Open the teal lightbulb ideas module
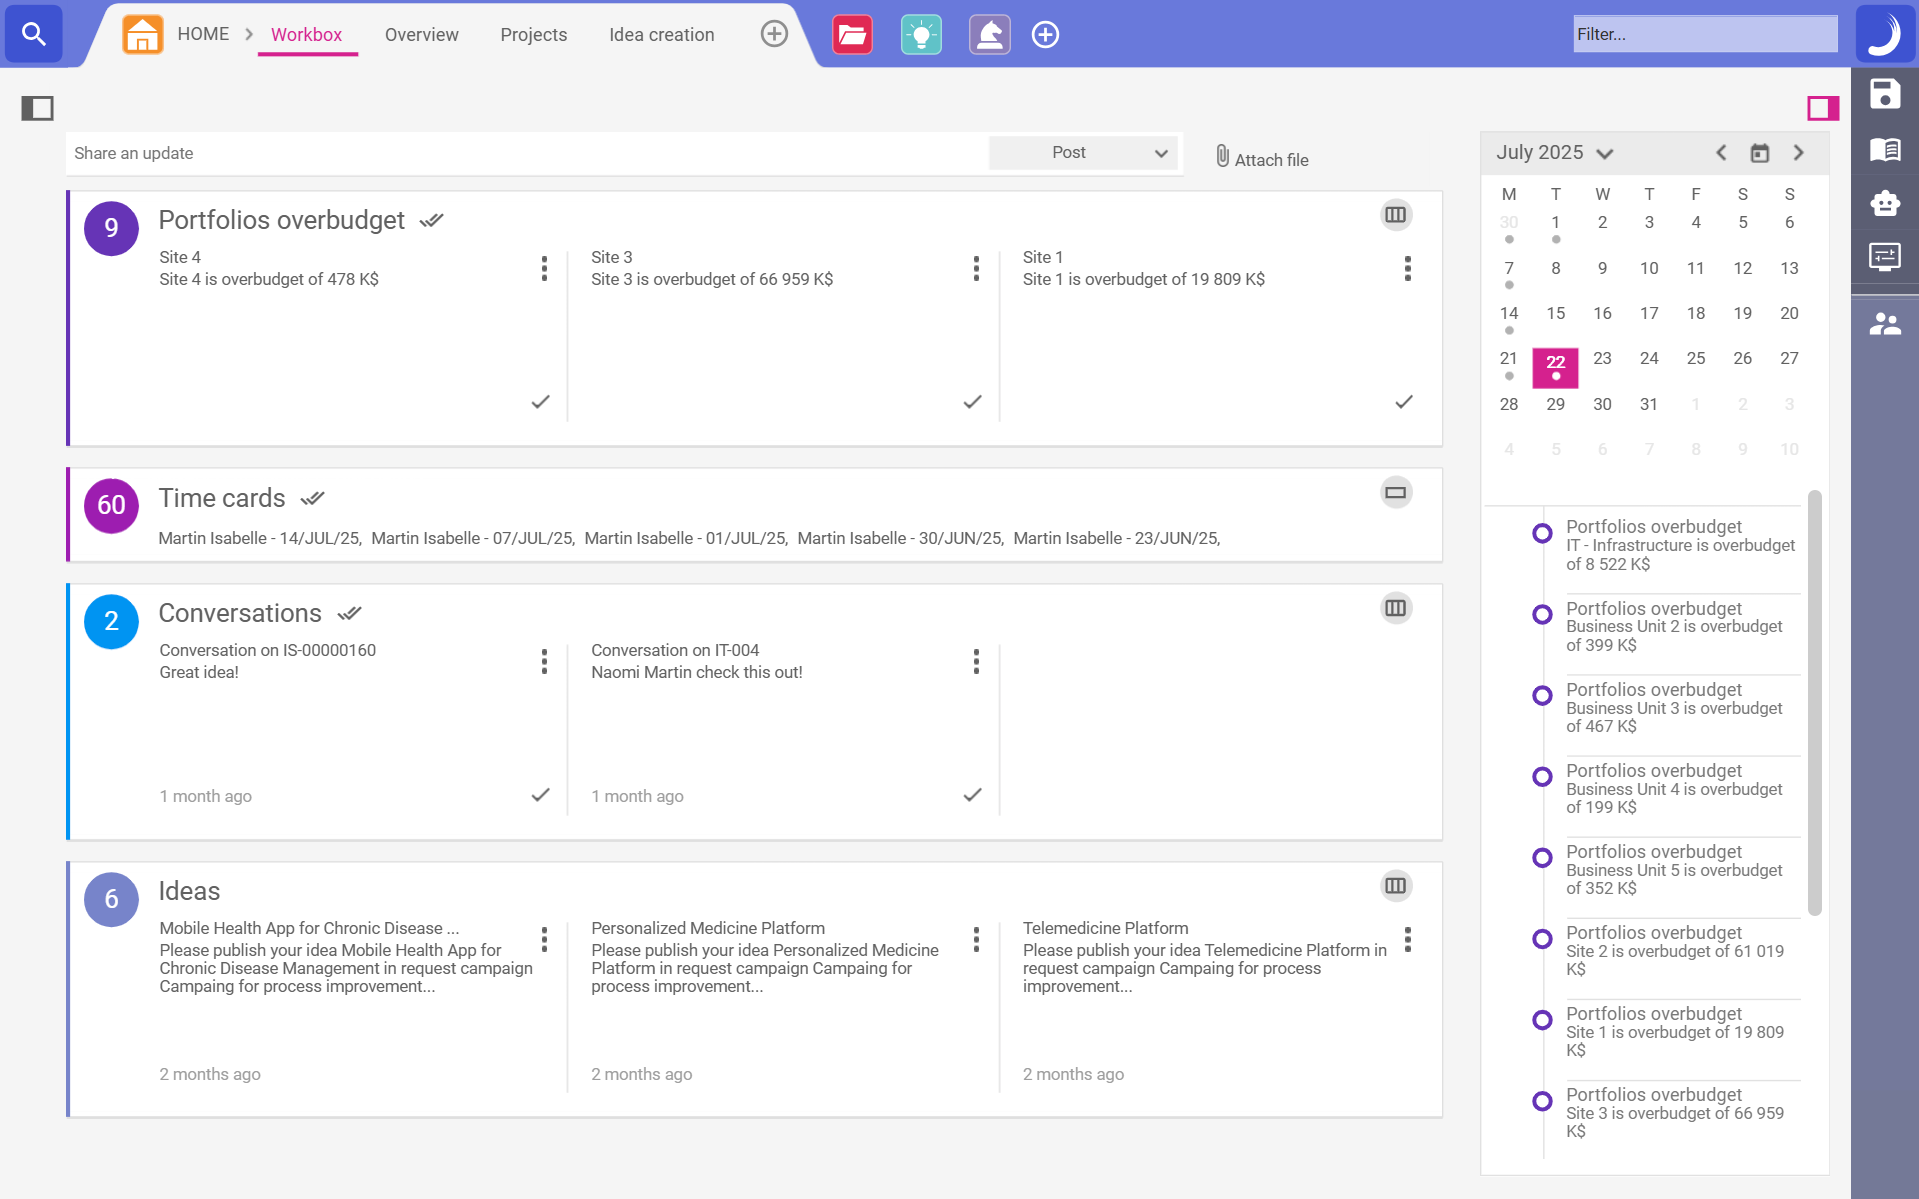The height and width of the screenshot is (1199, 1919). (x=921, y=35)
